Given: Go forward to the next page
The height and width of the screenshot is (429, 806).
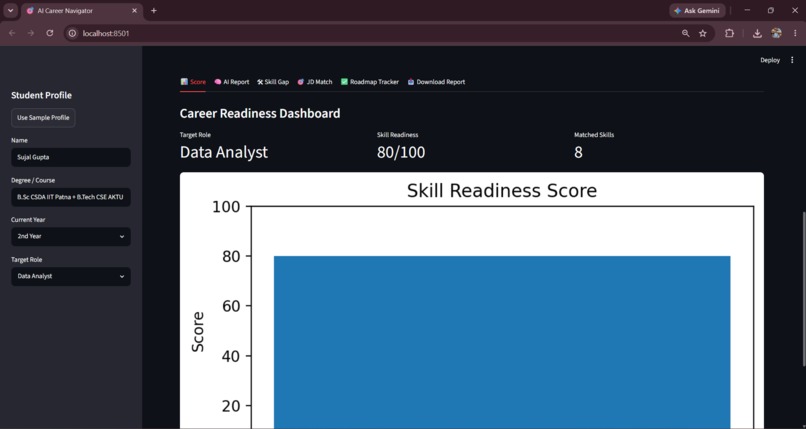Looking at the screenshot, I should click(31, 33).
